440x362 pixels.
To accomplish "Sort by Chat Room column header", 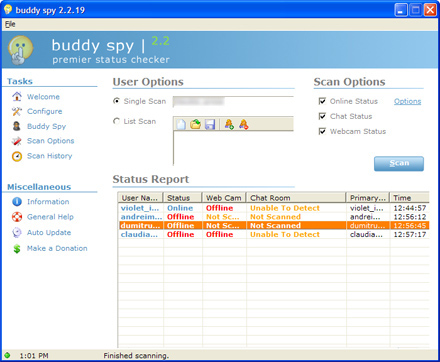I will point(296,198).
